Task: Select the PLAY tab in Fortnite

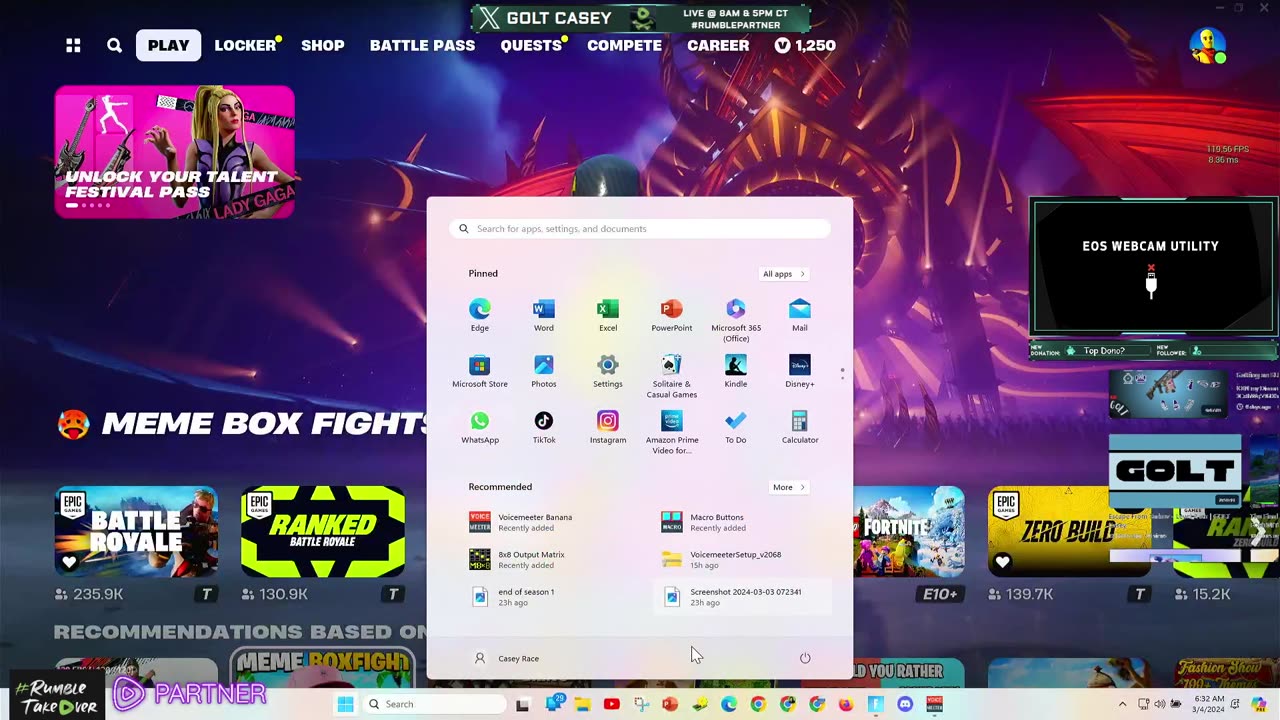Action: 169,45
